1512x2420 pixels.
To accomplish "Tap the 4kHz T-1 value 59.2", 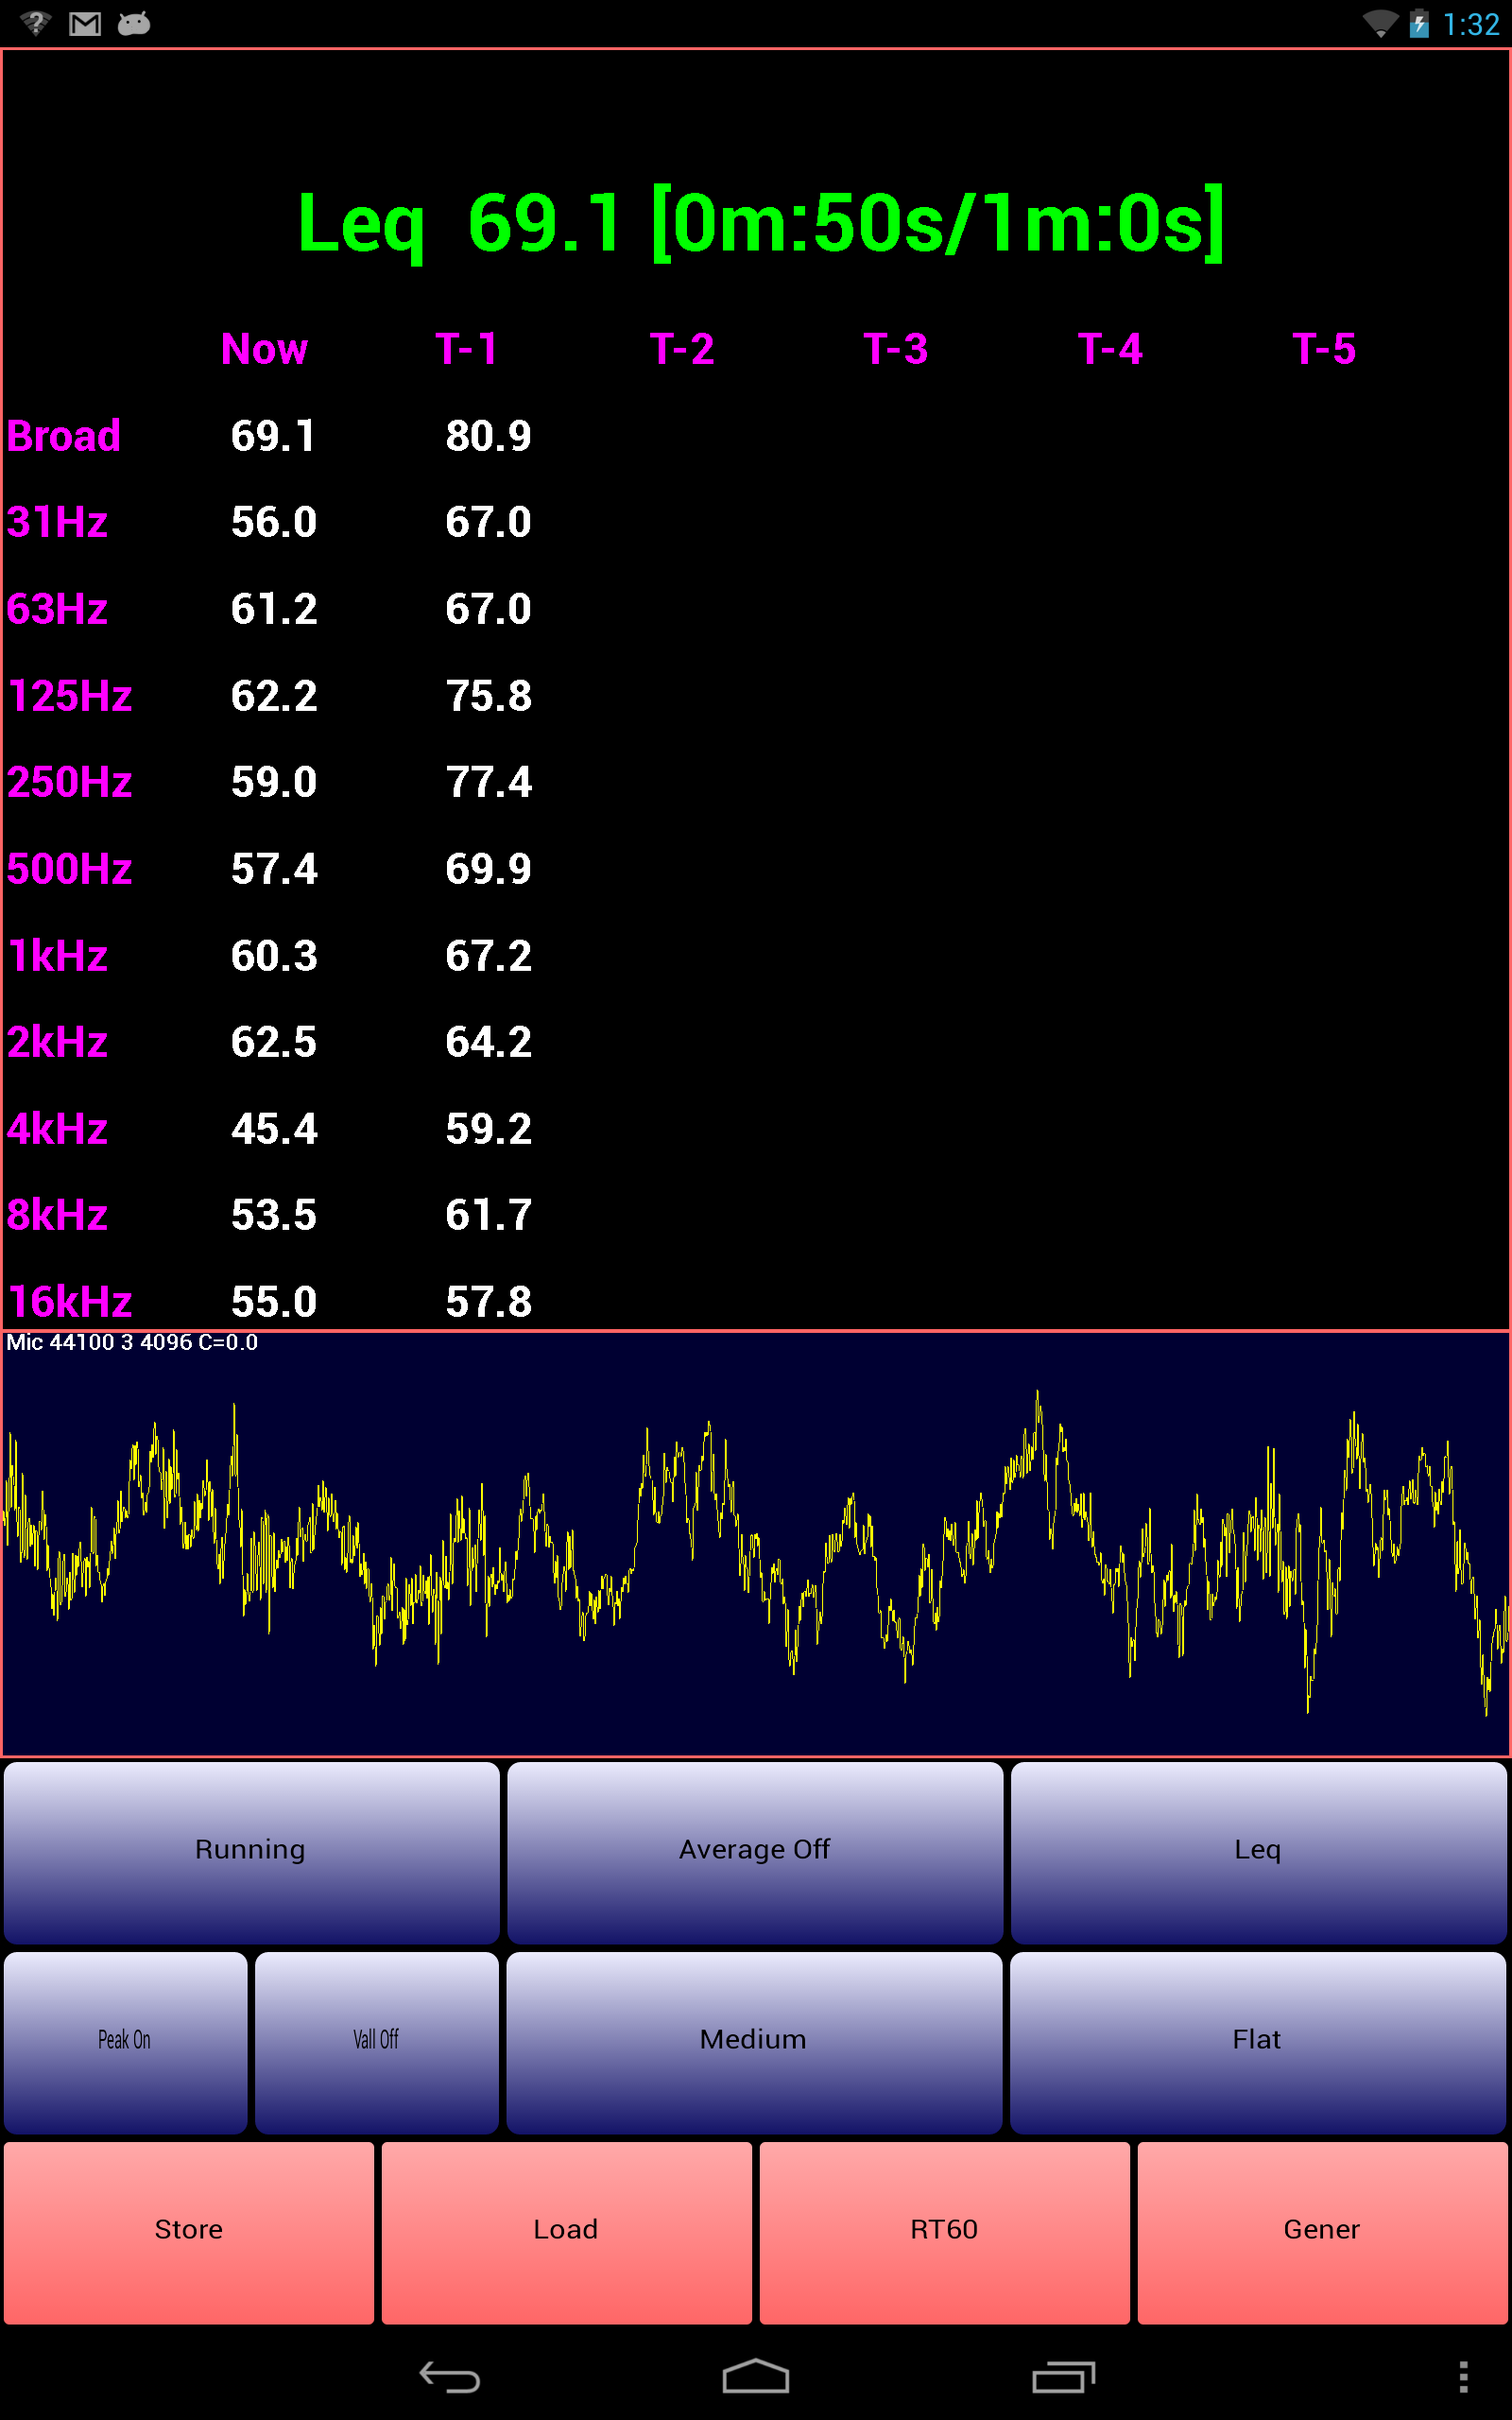I will (489, 1129).
